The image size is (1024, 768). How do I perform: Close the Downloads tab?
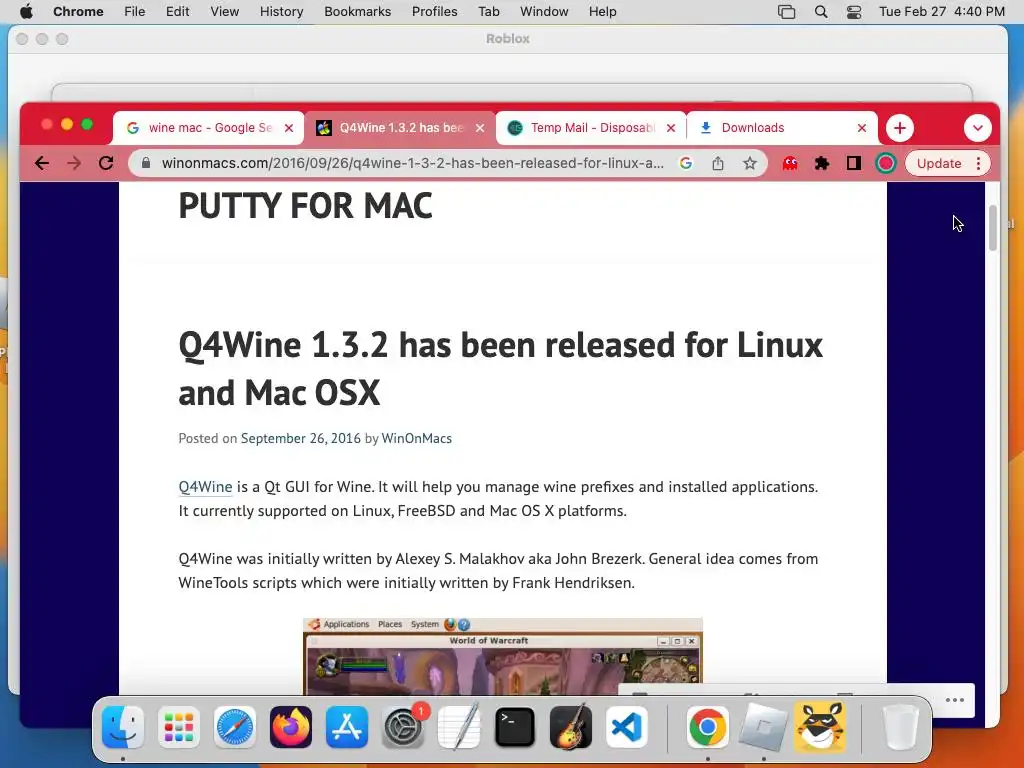tap(861, 128)
